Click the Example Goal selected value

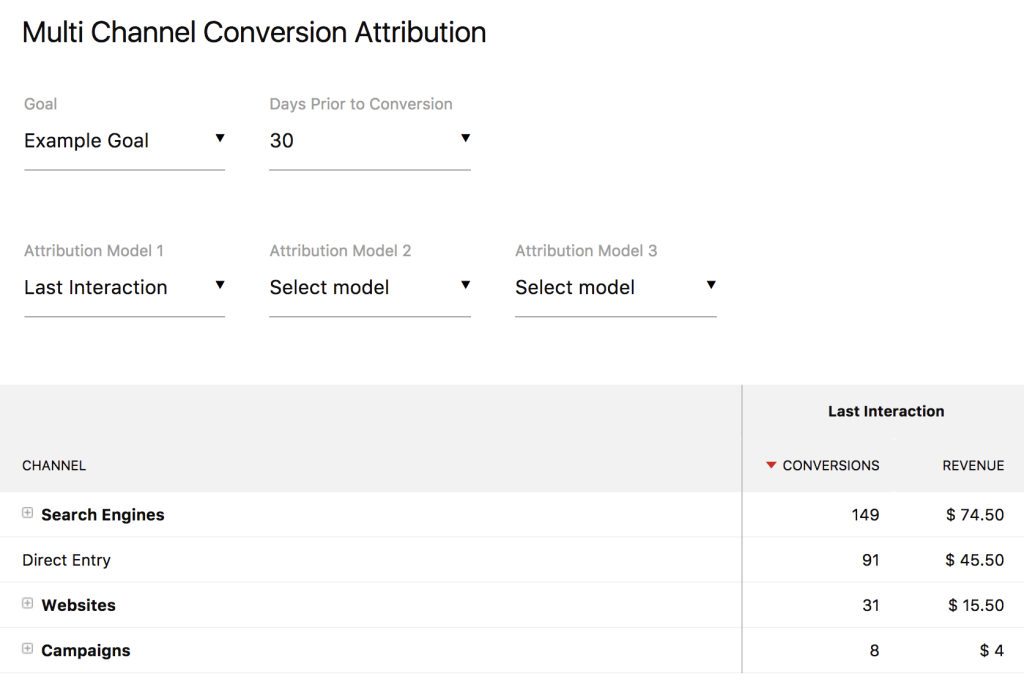coord(86,141)
